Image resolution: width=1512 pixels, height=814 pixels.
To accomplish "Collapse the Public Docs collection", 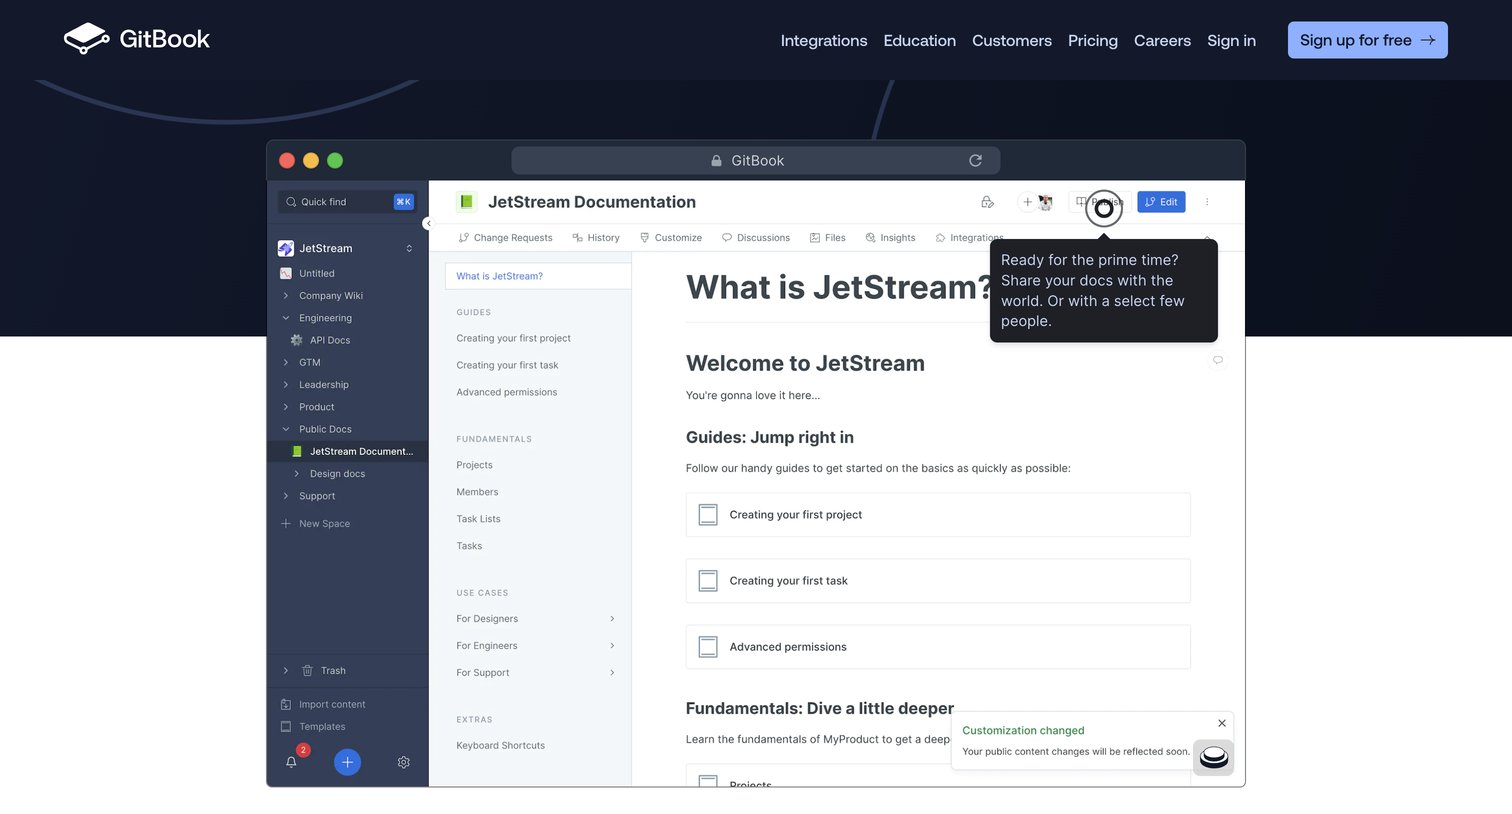I will tap(286, 429).
